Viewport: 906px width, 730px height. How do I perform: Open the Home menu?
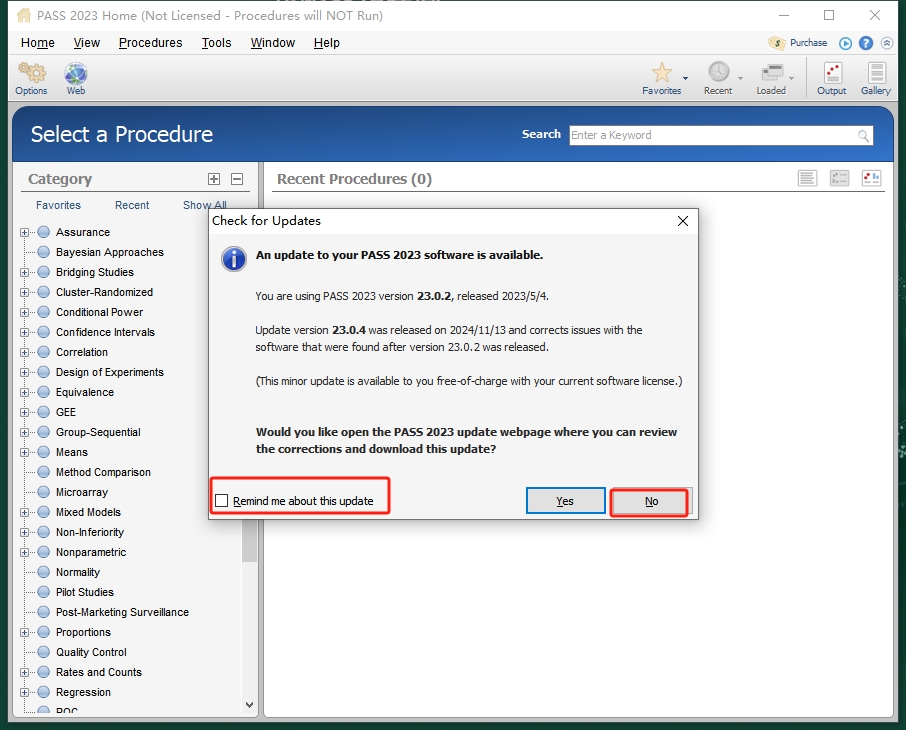(x=38, y=43)
